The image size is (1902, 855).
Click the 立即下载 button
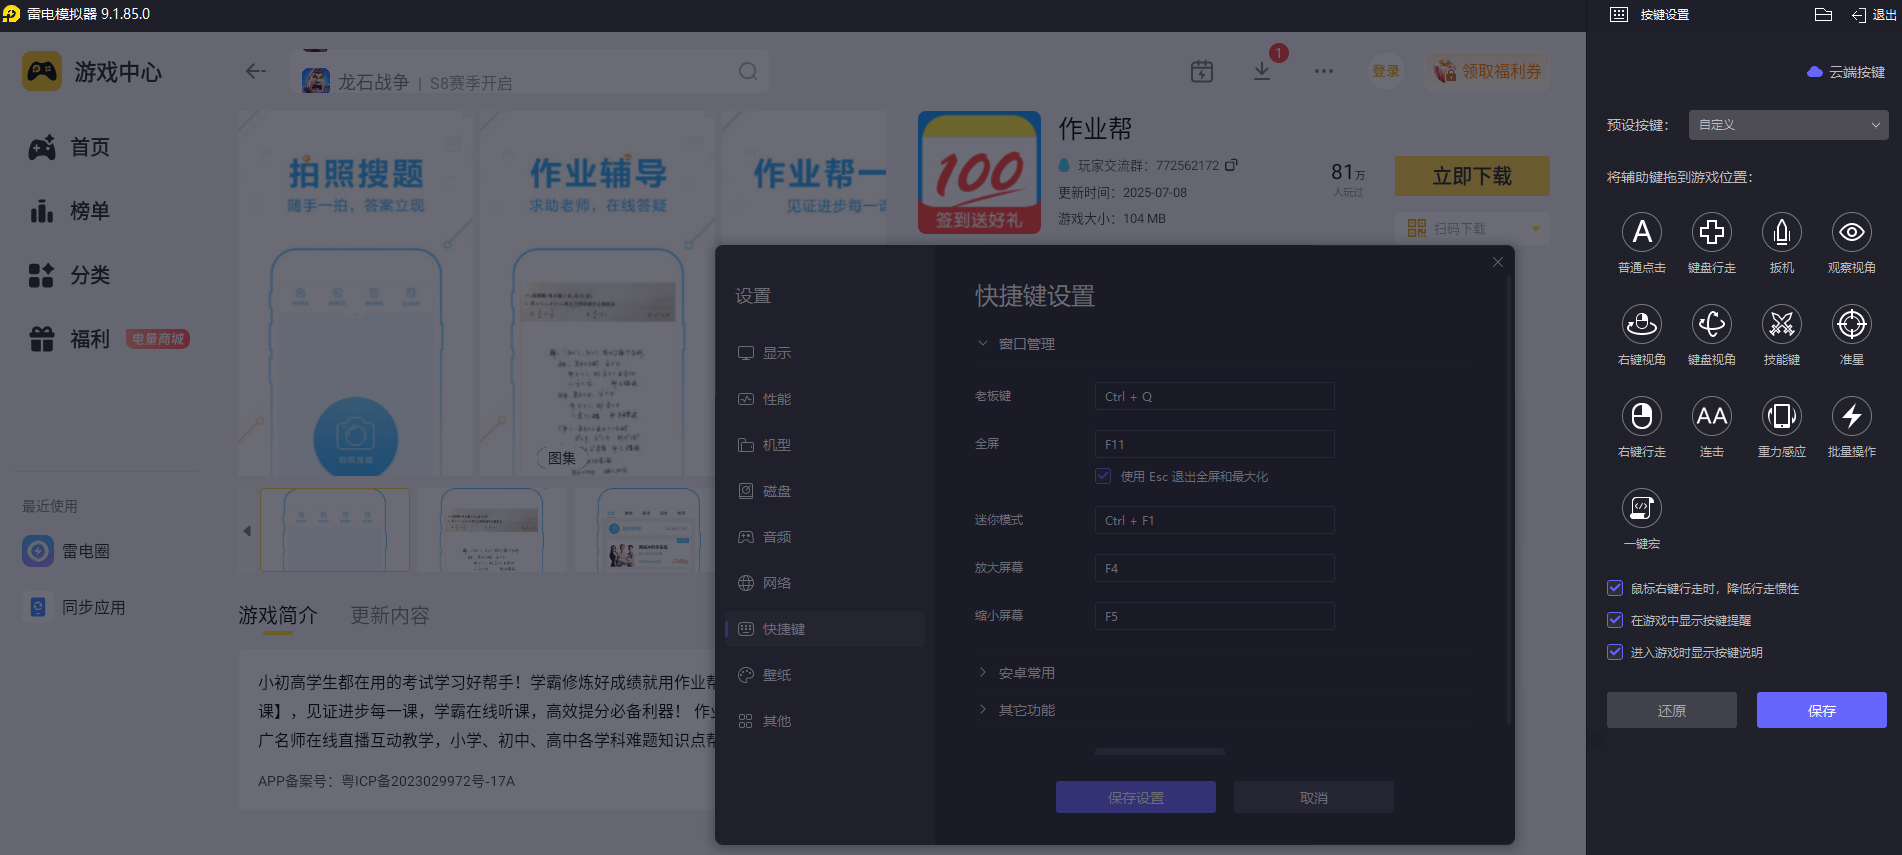pos(1472,176)
